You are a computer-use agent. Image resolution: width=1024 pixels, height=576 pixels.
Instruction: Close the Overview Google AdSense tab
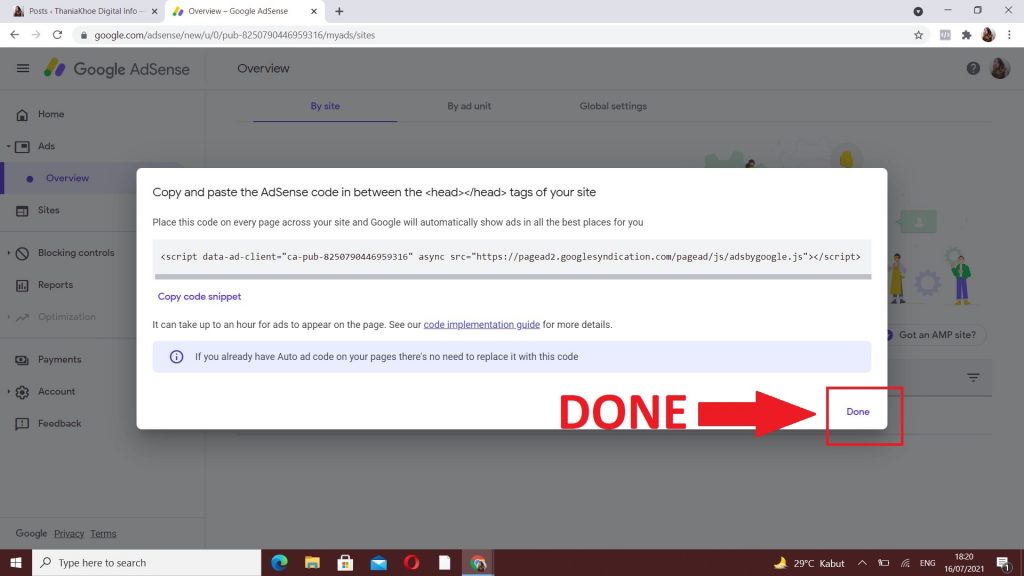(x=313, y=11)
